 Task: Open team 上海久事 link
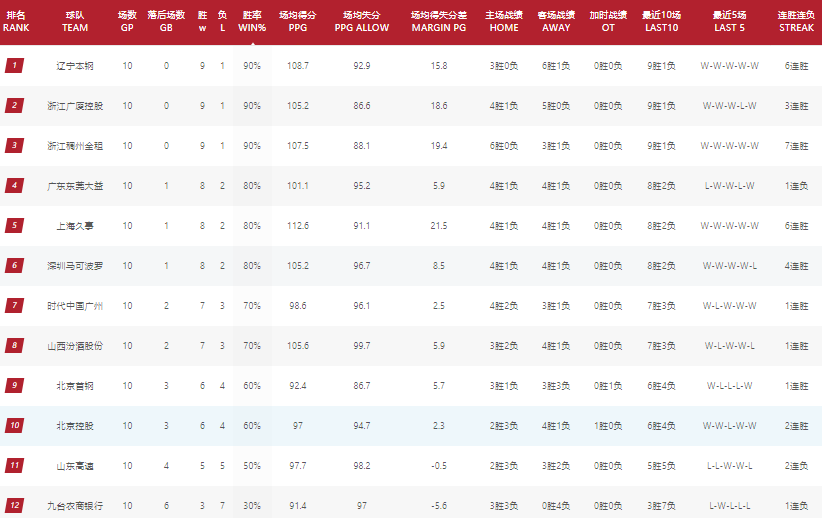coord(75,226)
